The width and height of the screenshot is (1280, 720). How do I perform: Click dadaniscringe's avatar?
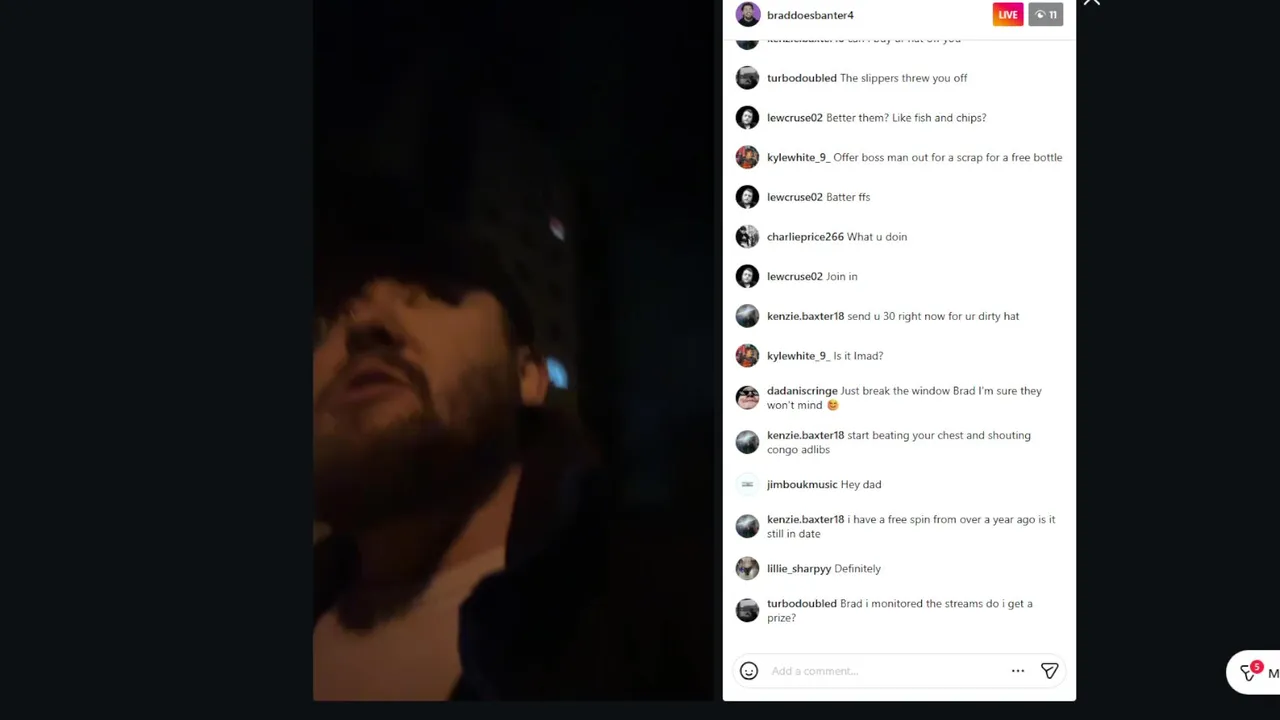coord(747,398)
